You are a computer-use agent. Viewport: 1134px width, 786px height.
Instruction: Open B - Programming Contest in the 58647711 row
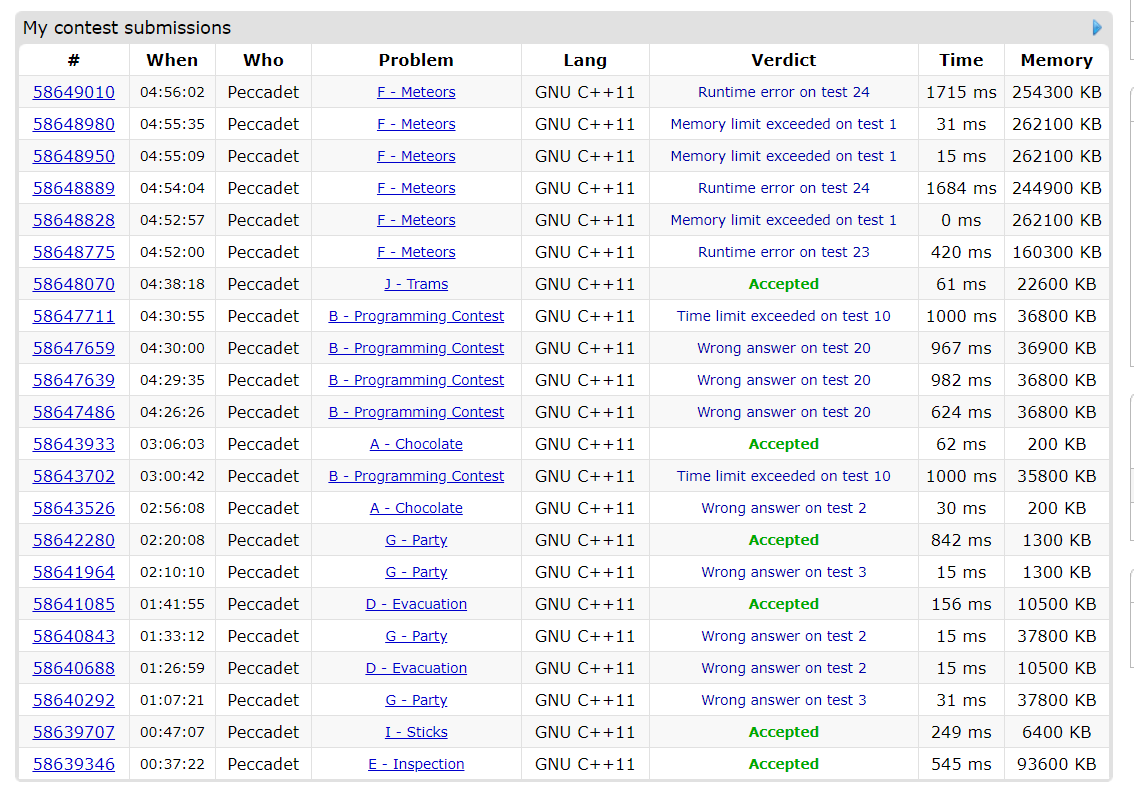click(x=416, y=316)
